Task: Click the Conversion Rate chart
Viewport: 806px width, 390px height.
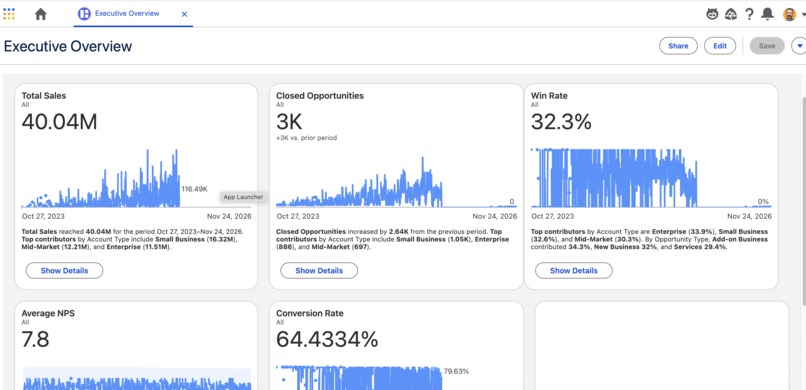Action: pos(359,378)
